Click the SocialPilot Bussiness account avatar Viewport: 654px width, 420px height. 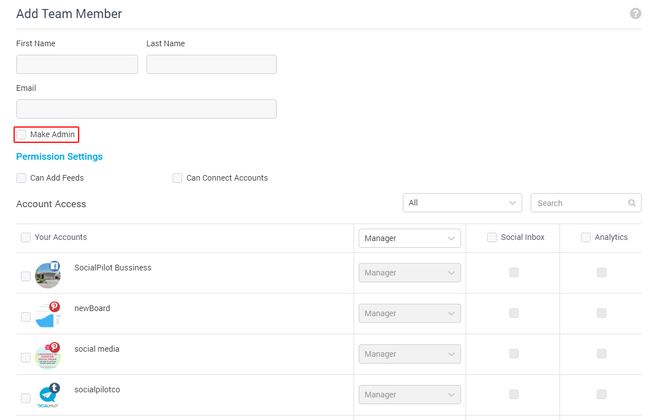47,275
